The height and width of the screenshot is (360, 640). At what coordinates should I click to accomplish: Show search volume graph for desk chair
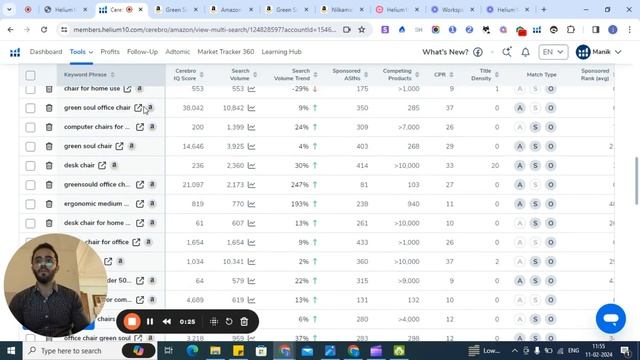pos(251,165)
